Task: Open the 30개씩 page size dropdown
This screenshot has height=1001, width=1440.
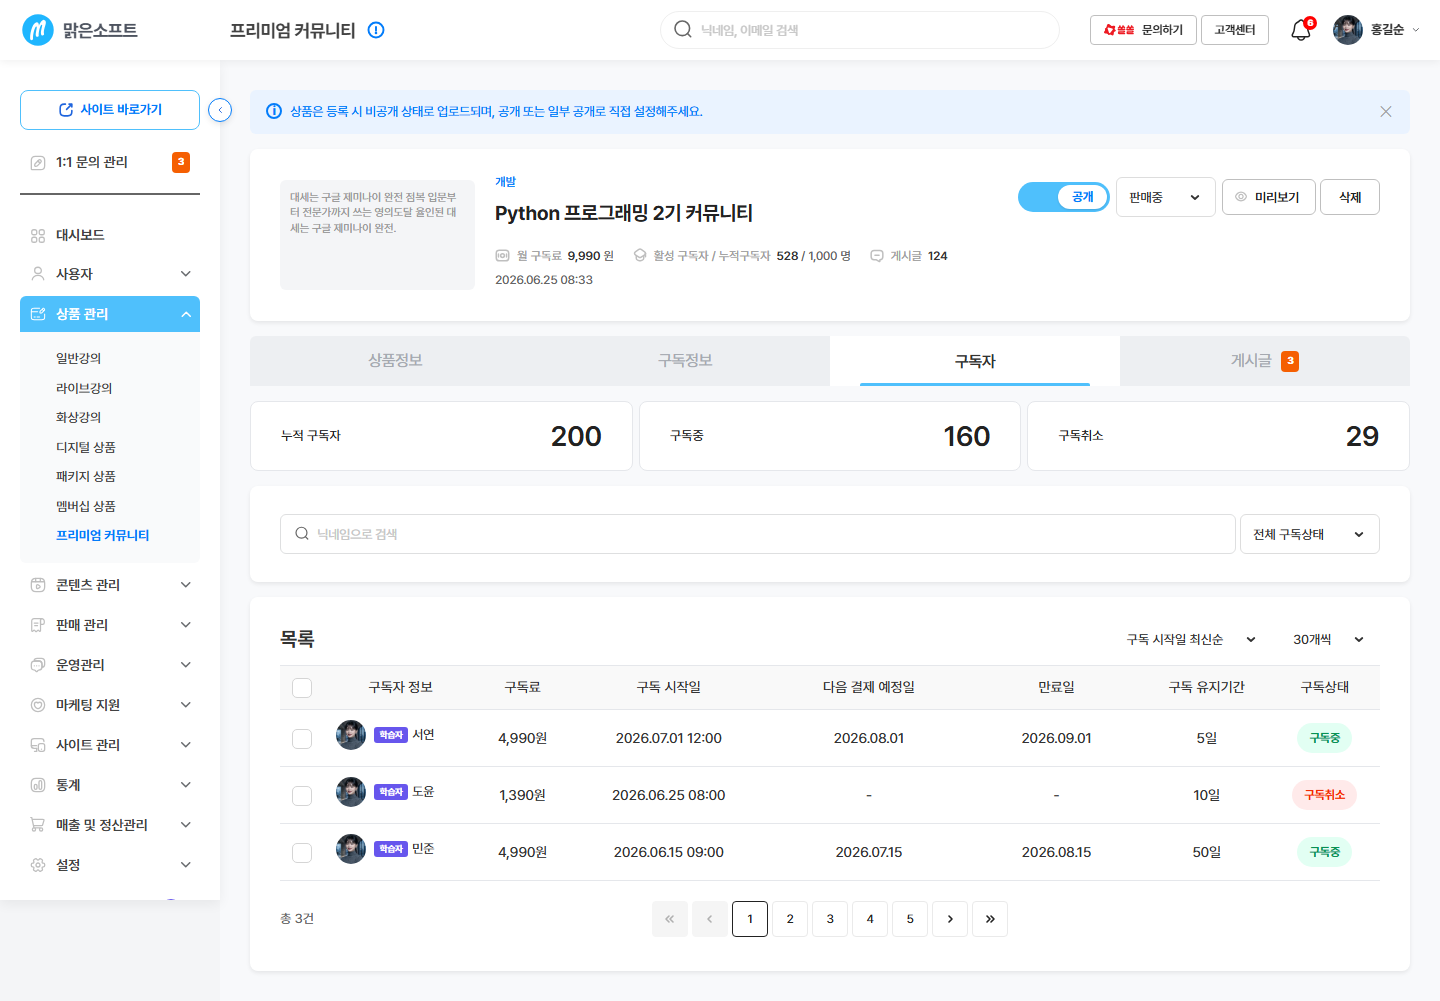Action: (x=1328, y=639)
